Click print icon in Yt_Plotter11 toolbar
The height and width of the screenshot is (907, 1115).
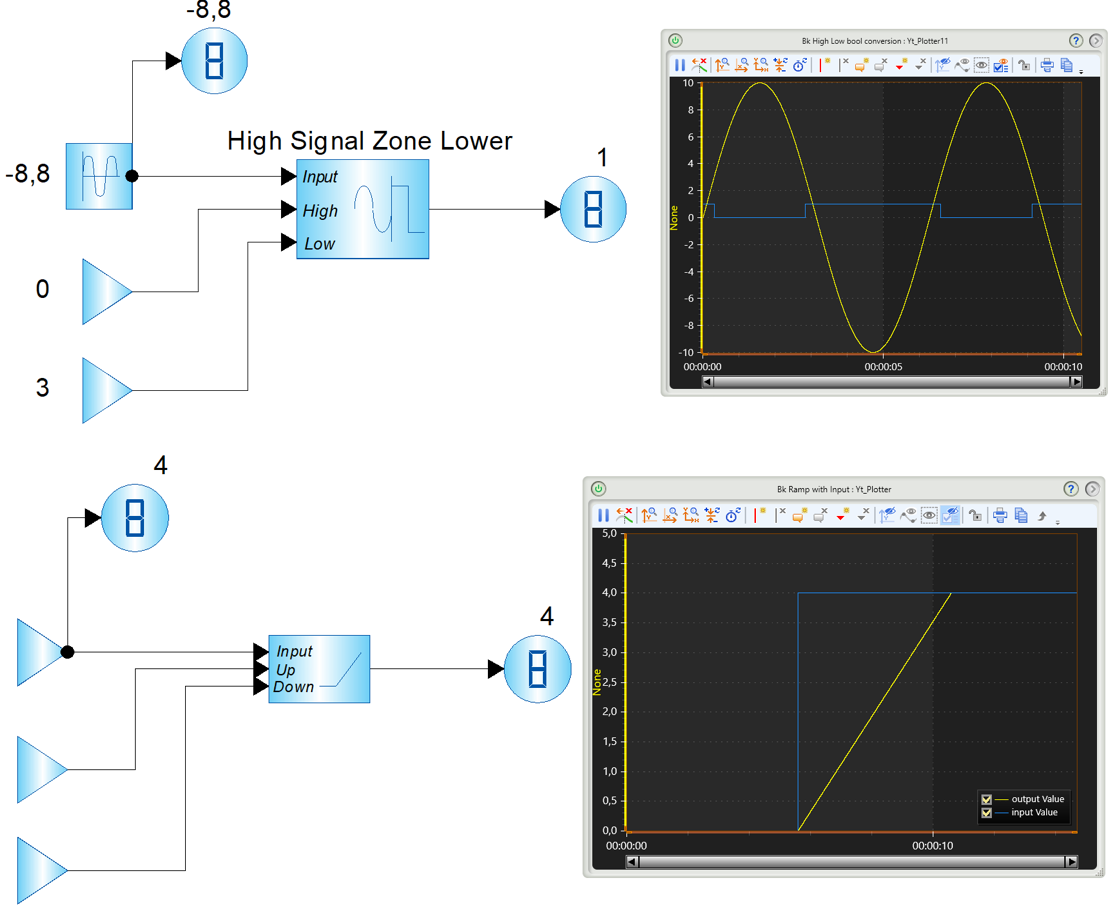pos(1047,65)
